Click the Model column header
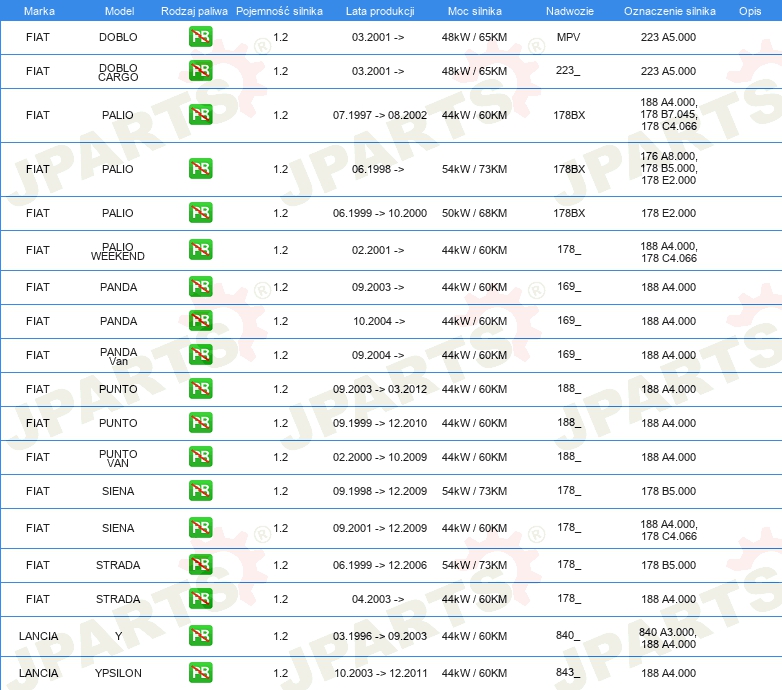Screen dimensions: 782x690 [119, 11]
